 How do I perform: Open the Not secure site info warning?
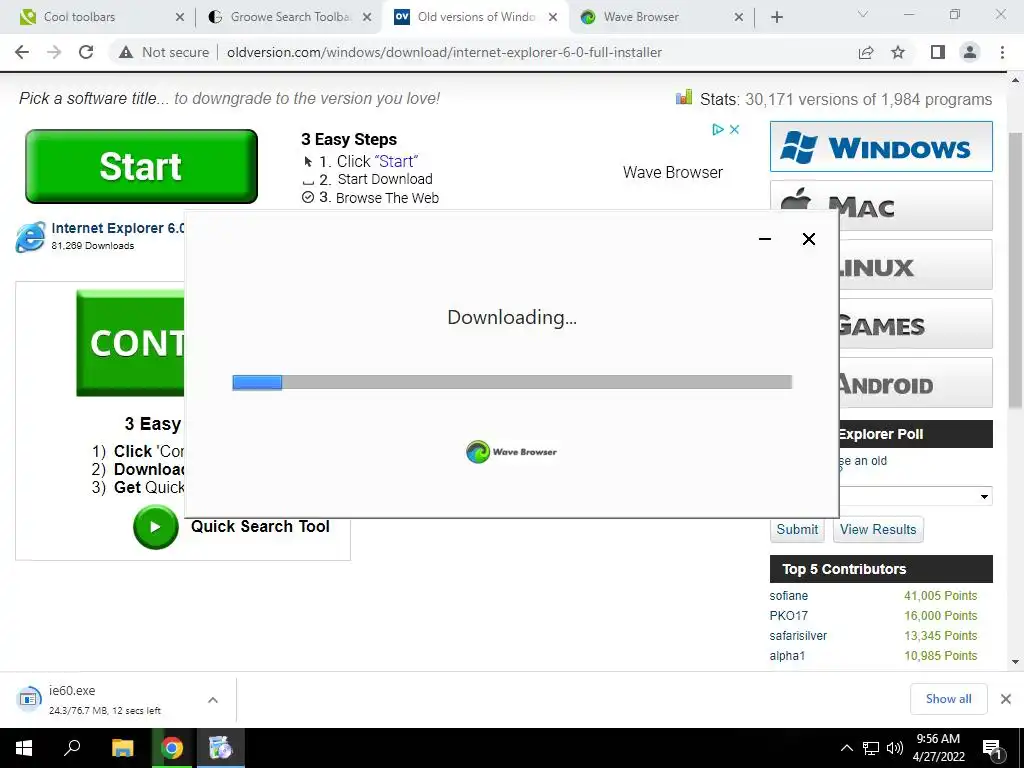(x=164, y=52)
